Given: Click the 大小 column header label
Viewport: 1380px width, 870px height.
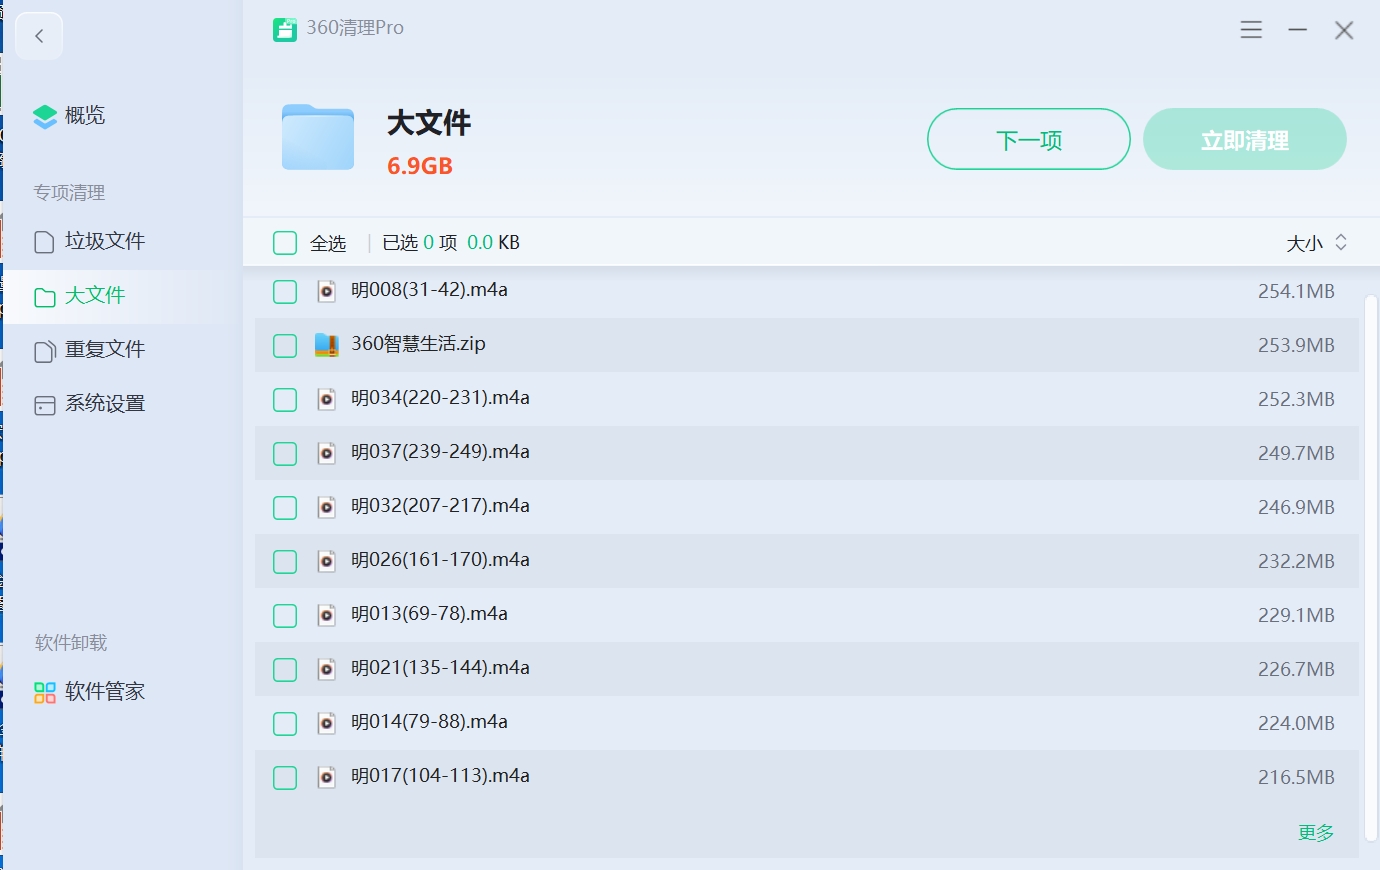Looking at the screenshot, I should click(x=1305, y=243).
